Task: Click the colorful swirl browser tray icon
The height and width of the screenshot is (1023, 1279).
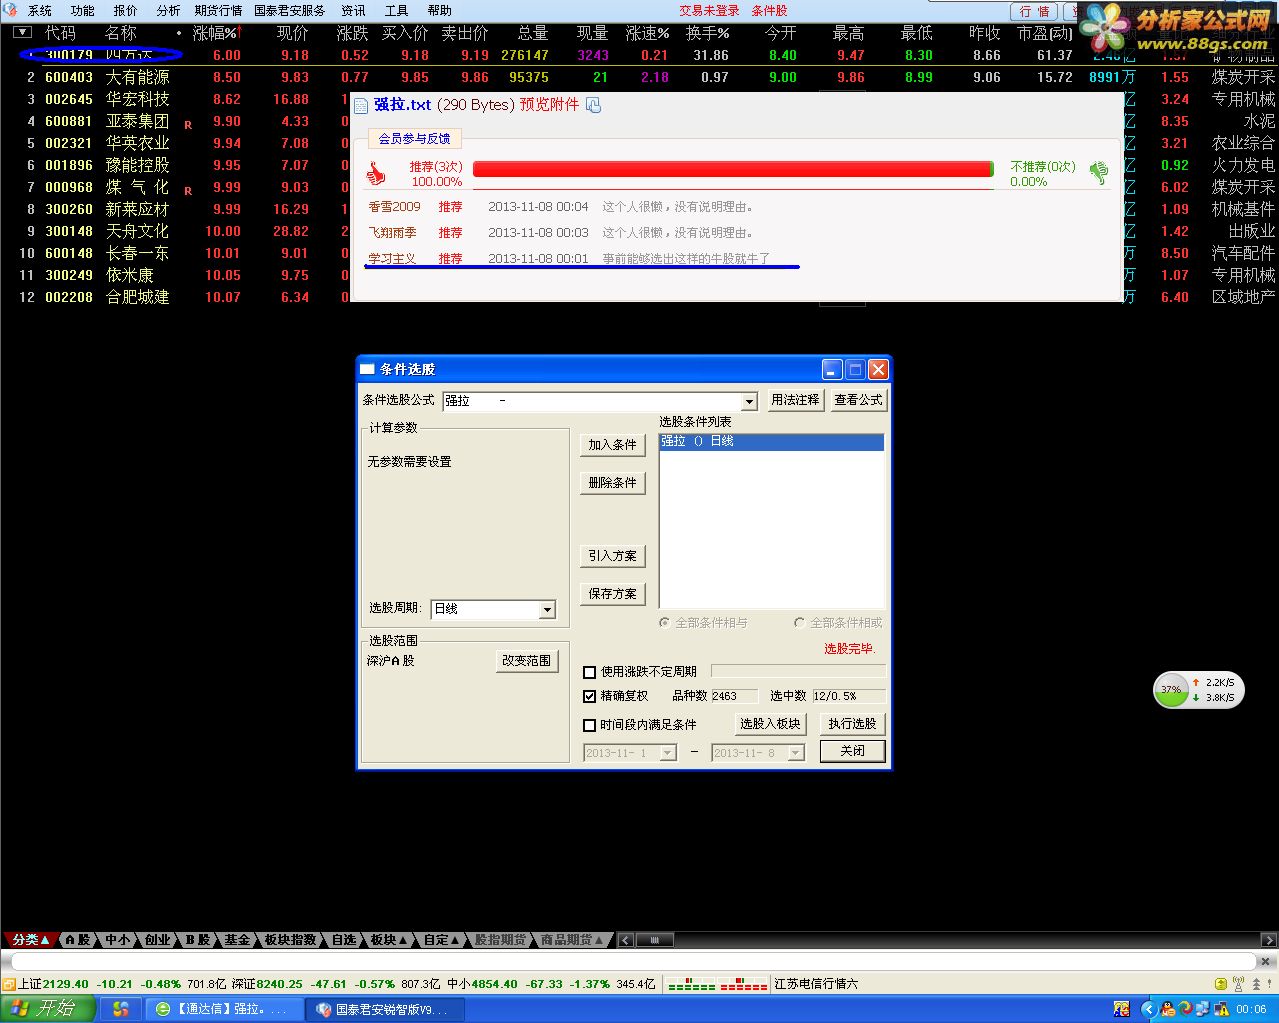Action: [x=1185, y=1009]
